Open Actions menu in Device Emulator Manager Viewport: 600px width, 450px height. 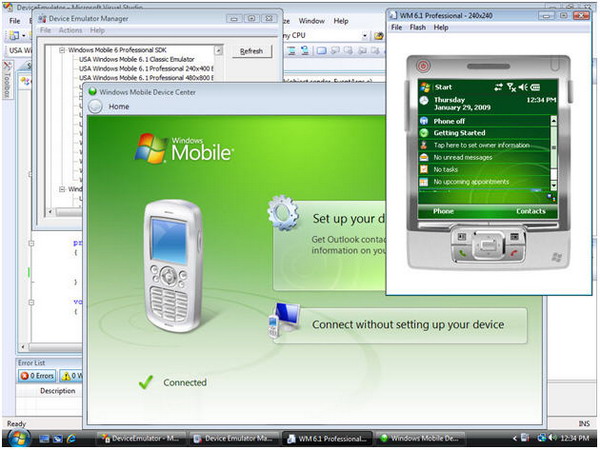click(x=70, y=30)
